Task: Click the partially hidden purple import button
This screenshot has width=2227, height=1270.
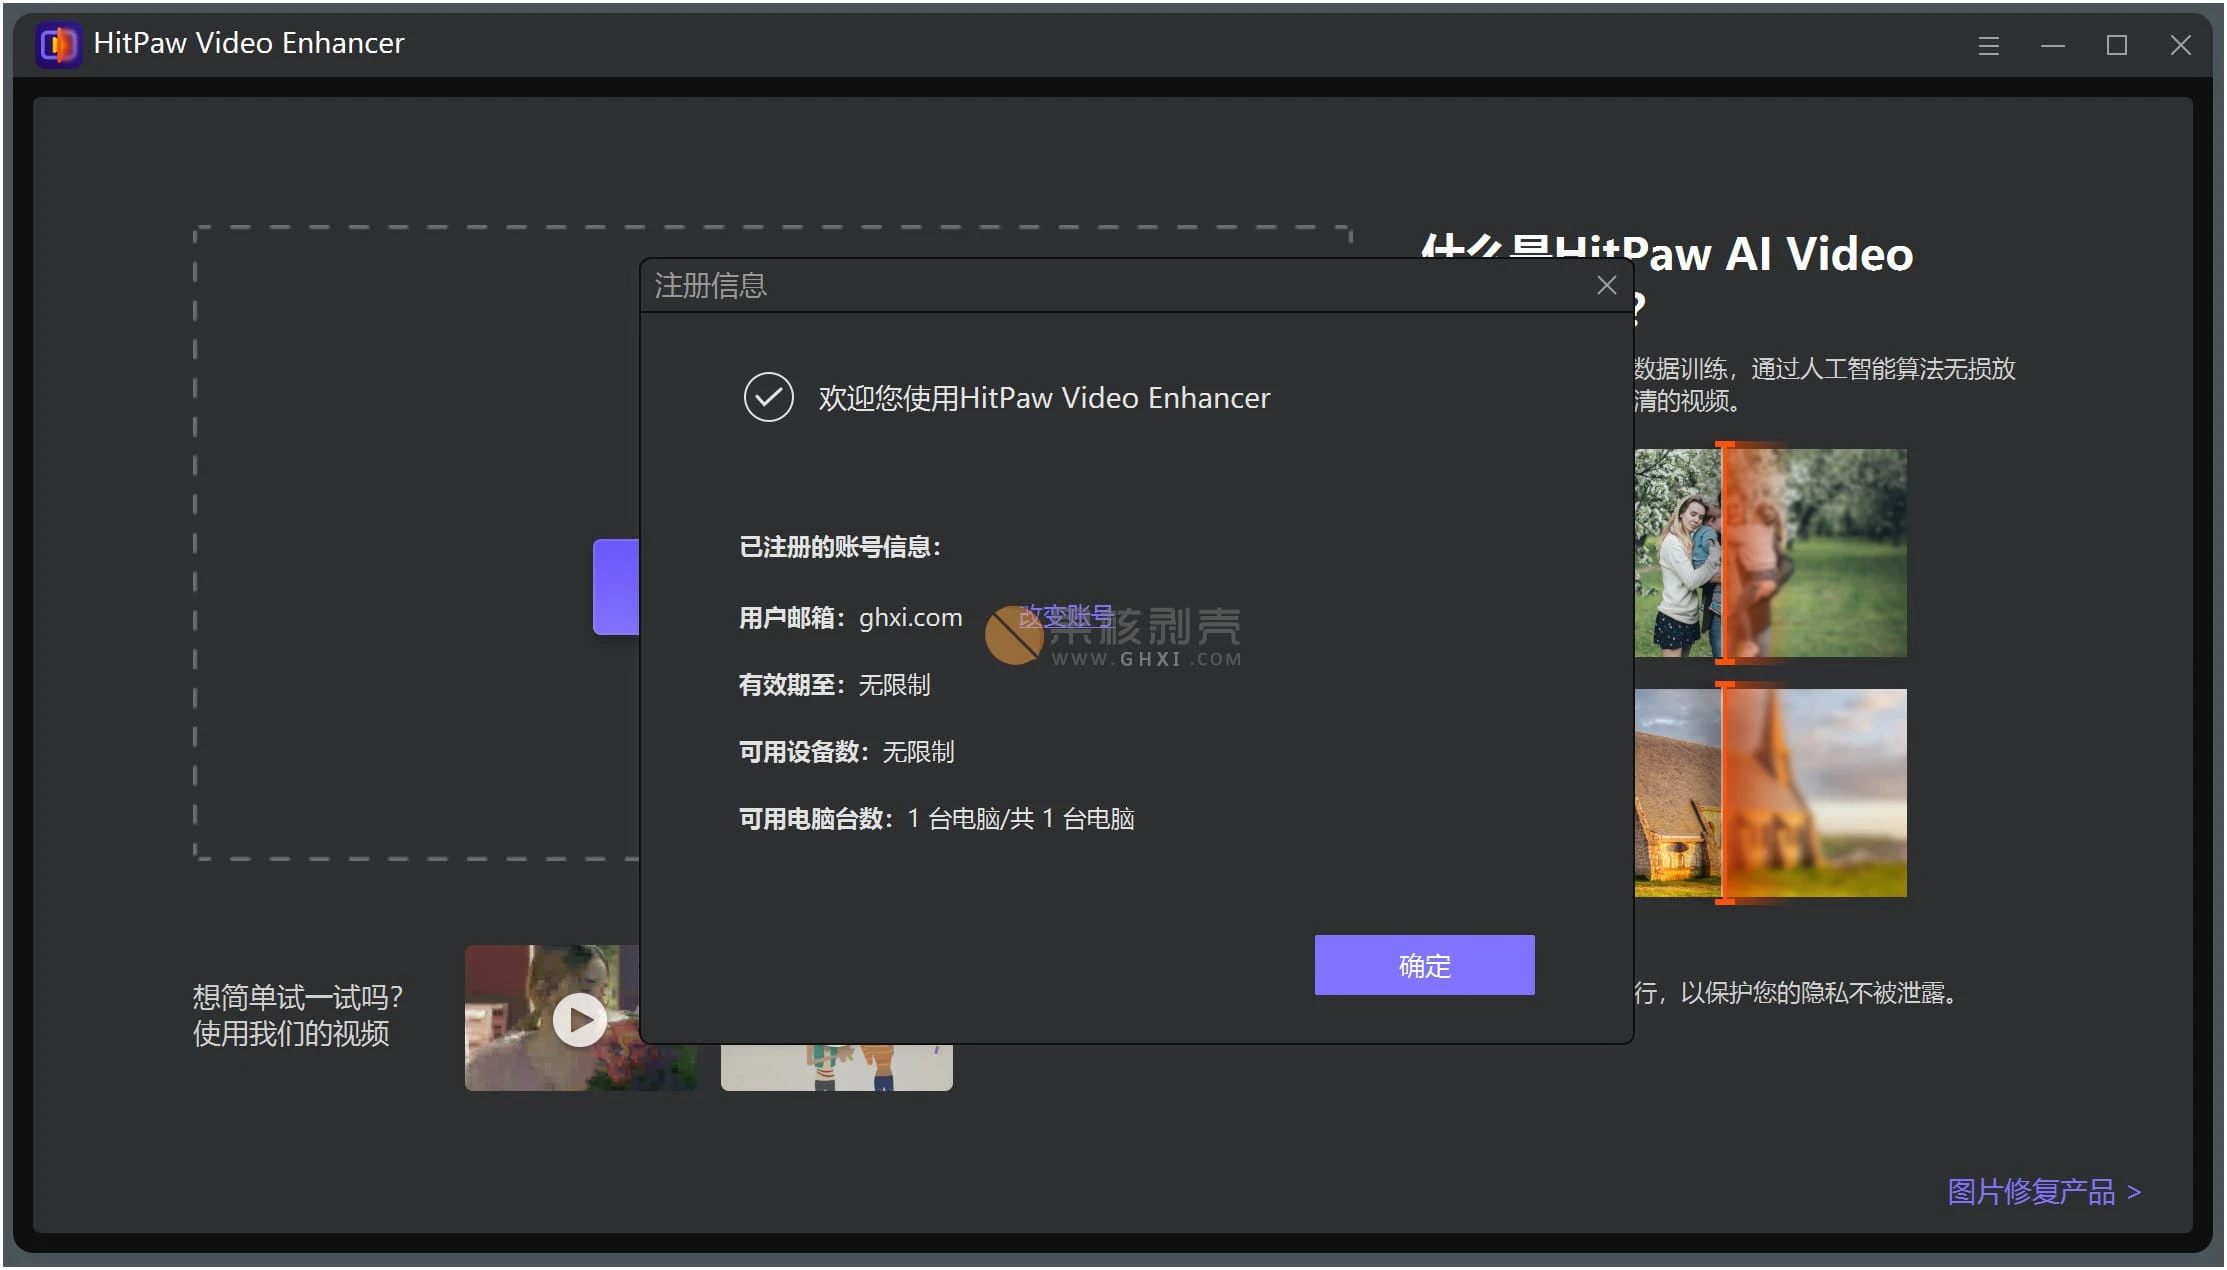Action: (615, 587)
